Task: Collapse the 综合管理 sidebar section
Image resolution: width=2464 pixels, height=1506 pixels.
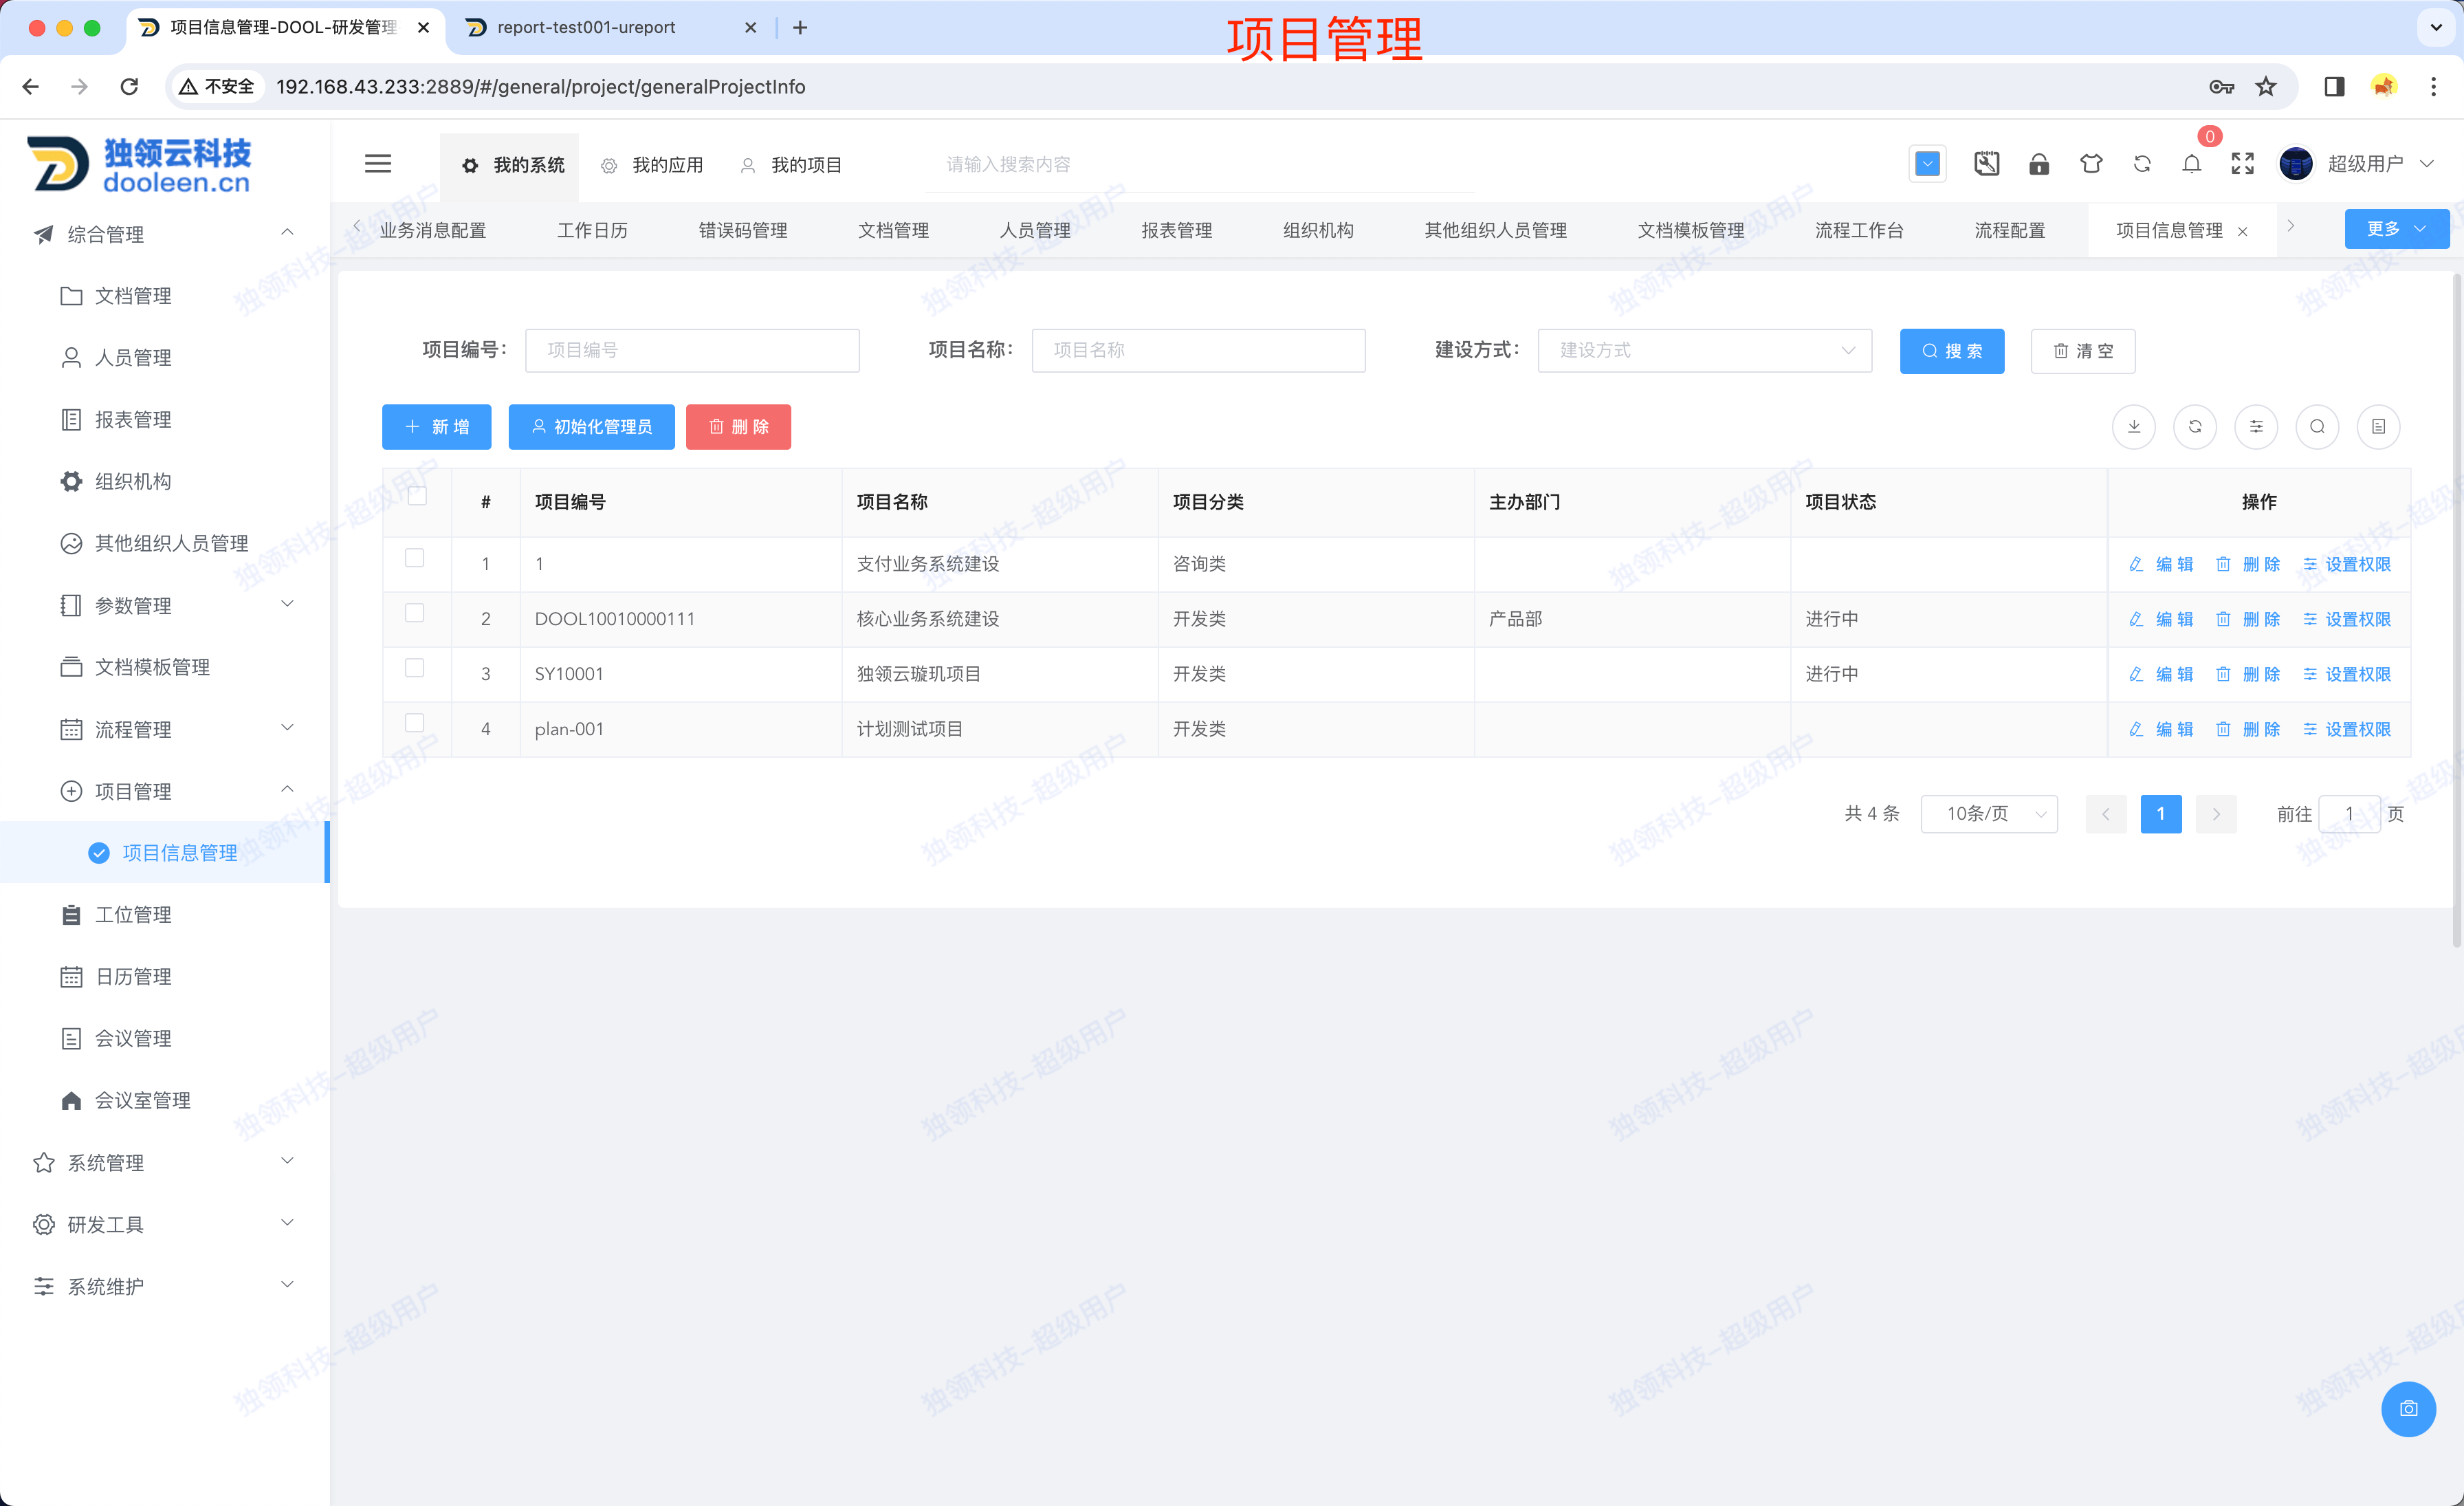Action: click(x=165, y=234)
